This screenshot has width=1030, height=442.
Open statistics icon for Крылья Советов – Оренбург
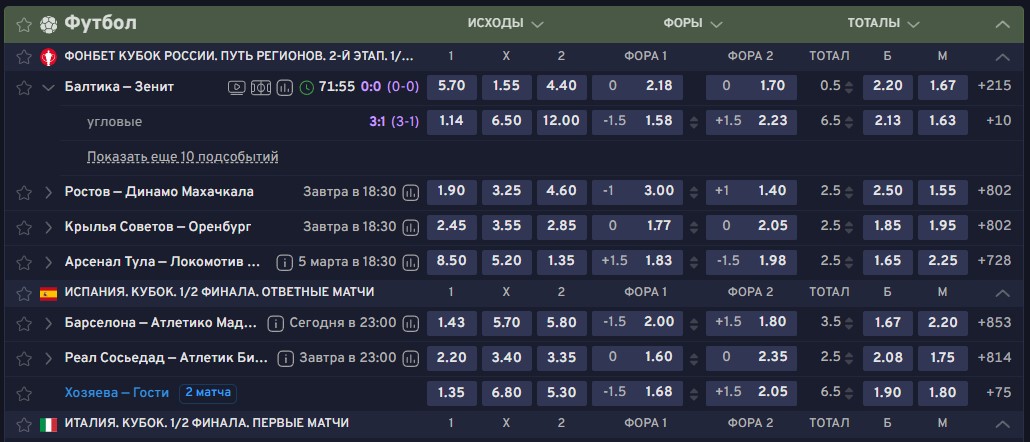410,227
